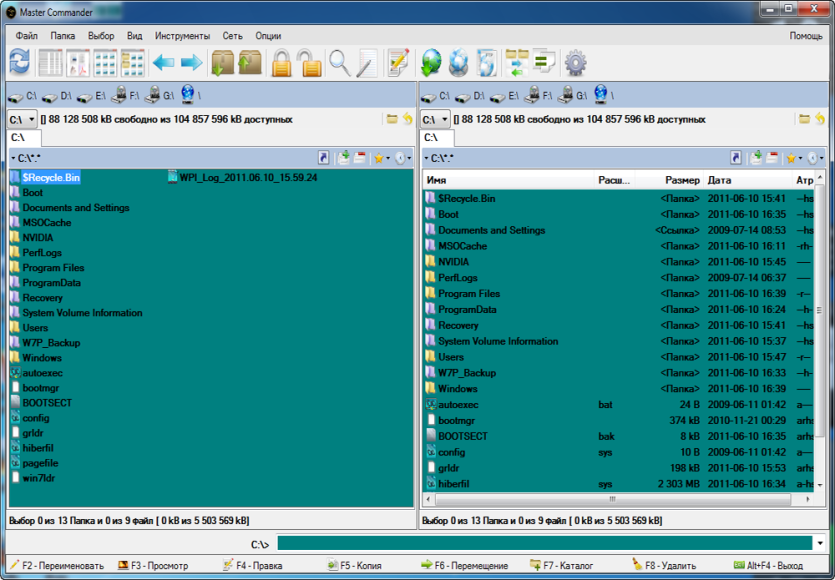
Task: Click the add tab icon in left panel
Action: tap(343, 158)
